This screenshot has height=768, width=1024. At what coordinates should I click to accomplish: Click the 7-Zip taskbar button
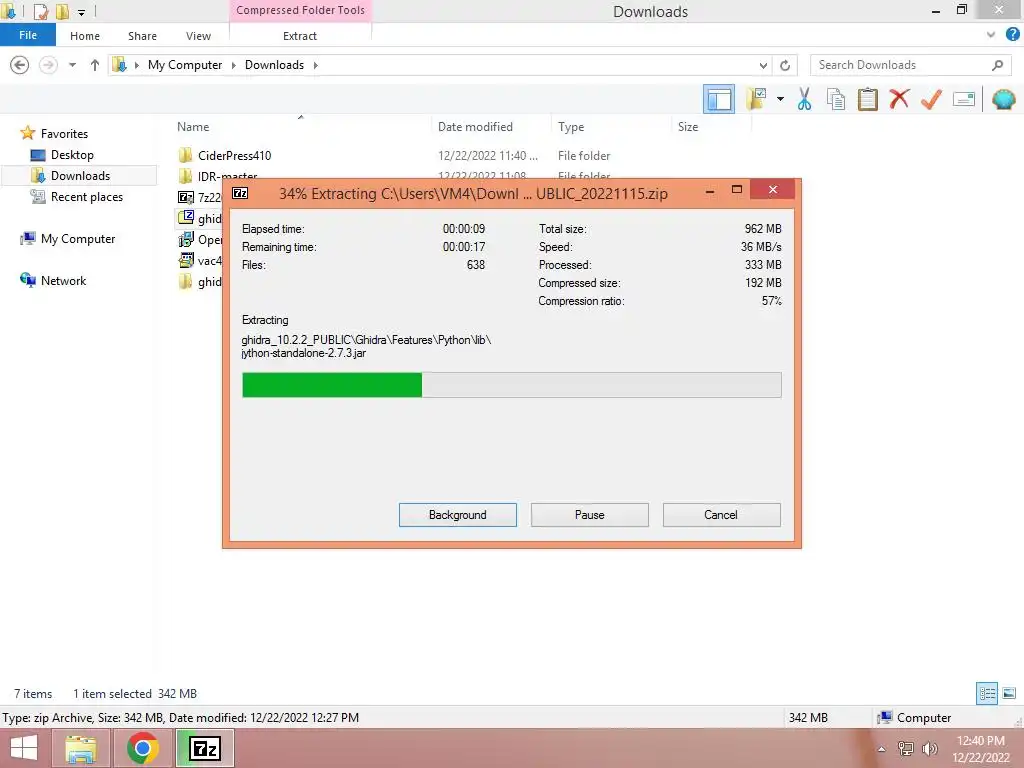coord(204,748)
